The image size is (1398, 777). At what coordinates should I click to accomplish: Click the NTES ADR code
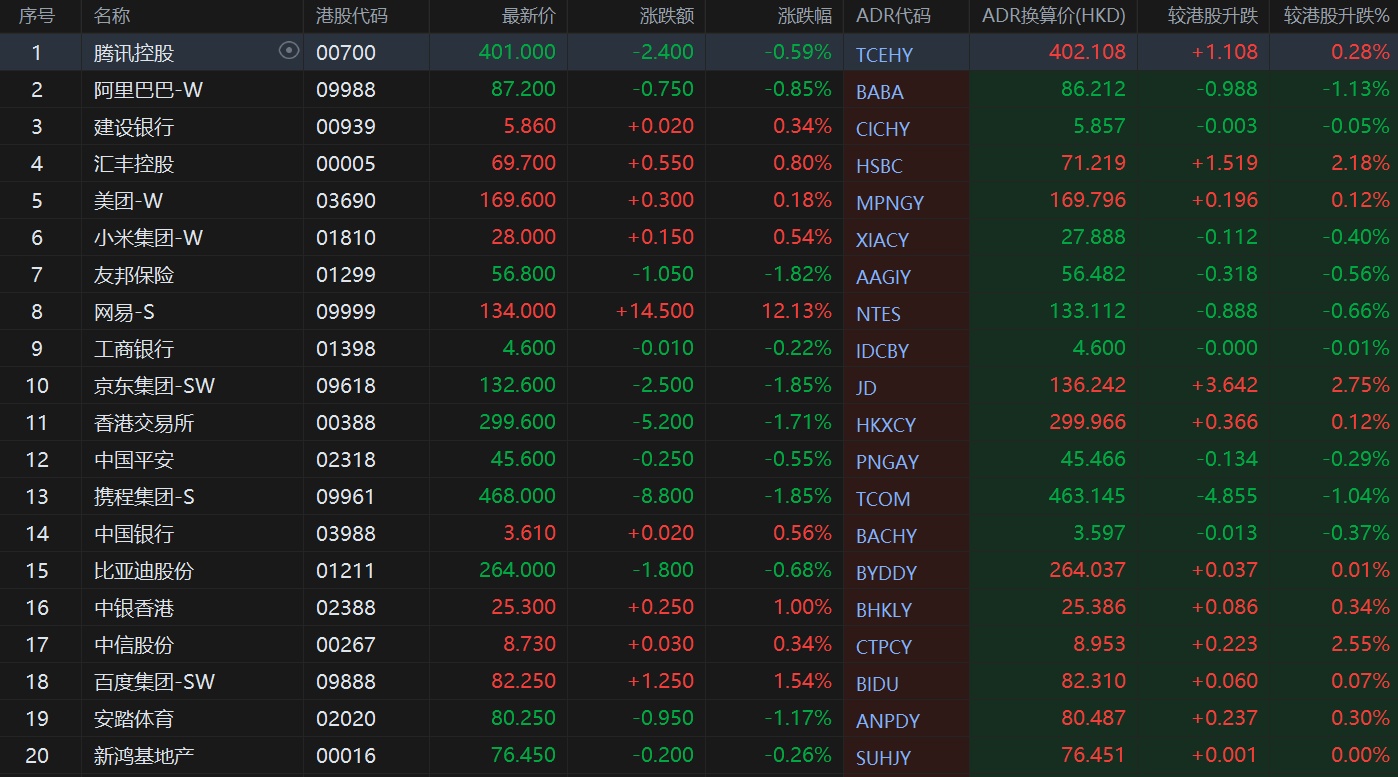click(x=878, y=314)
